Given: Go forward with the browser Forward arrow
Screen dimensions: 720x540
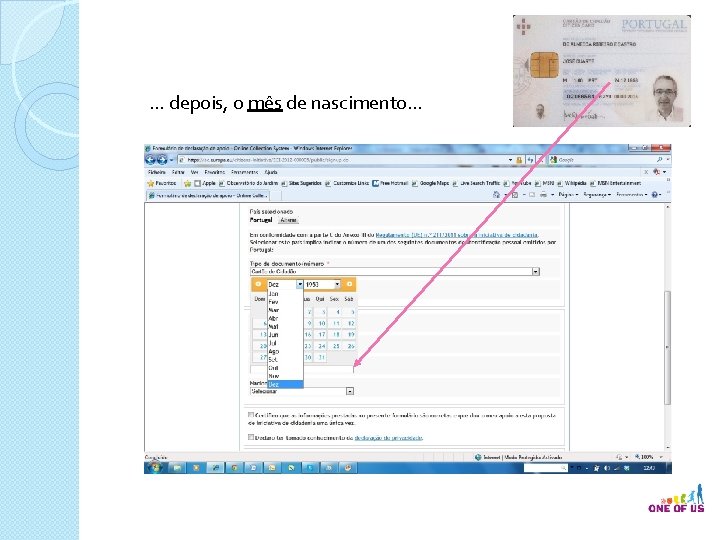Looking at the screenshot, I should click(x=161, y=159).
